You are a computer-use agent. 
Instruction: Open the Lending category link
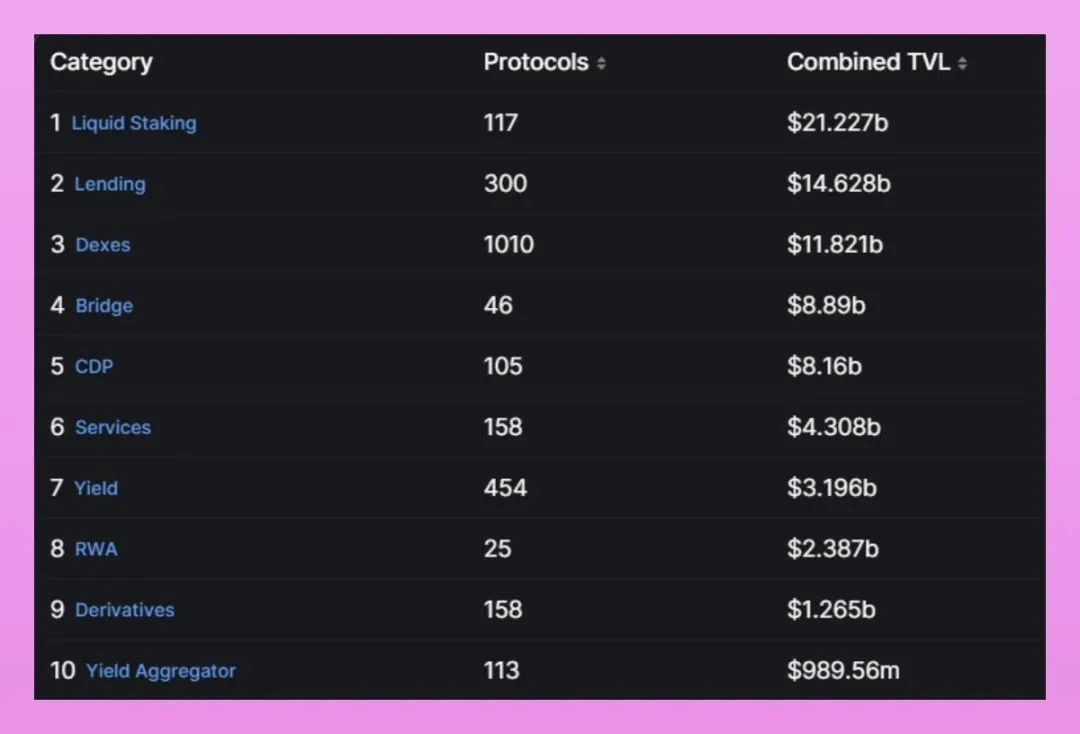click(110, 184)
